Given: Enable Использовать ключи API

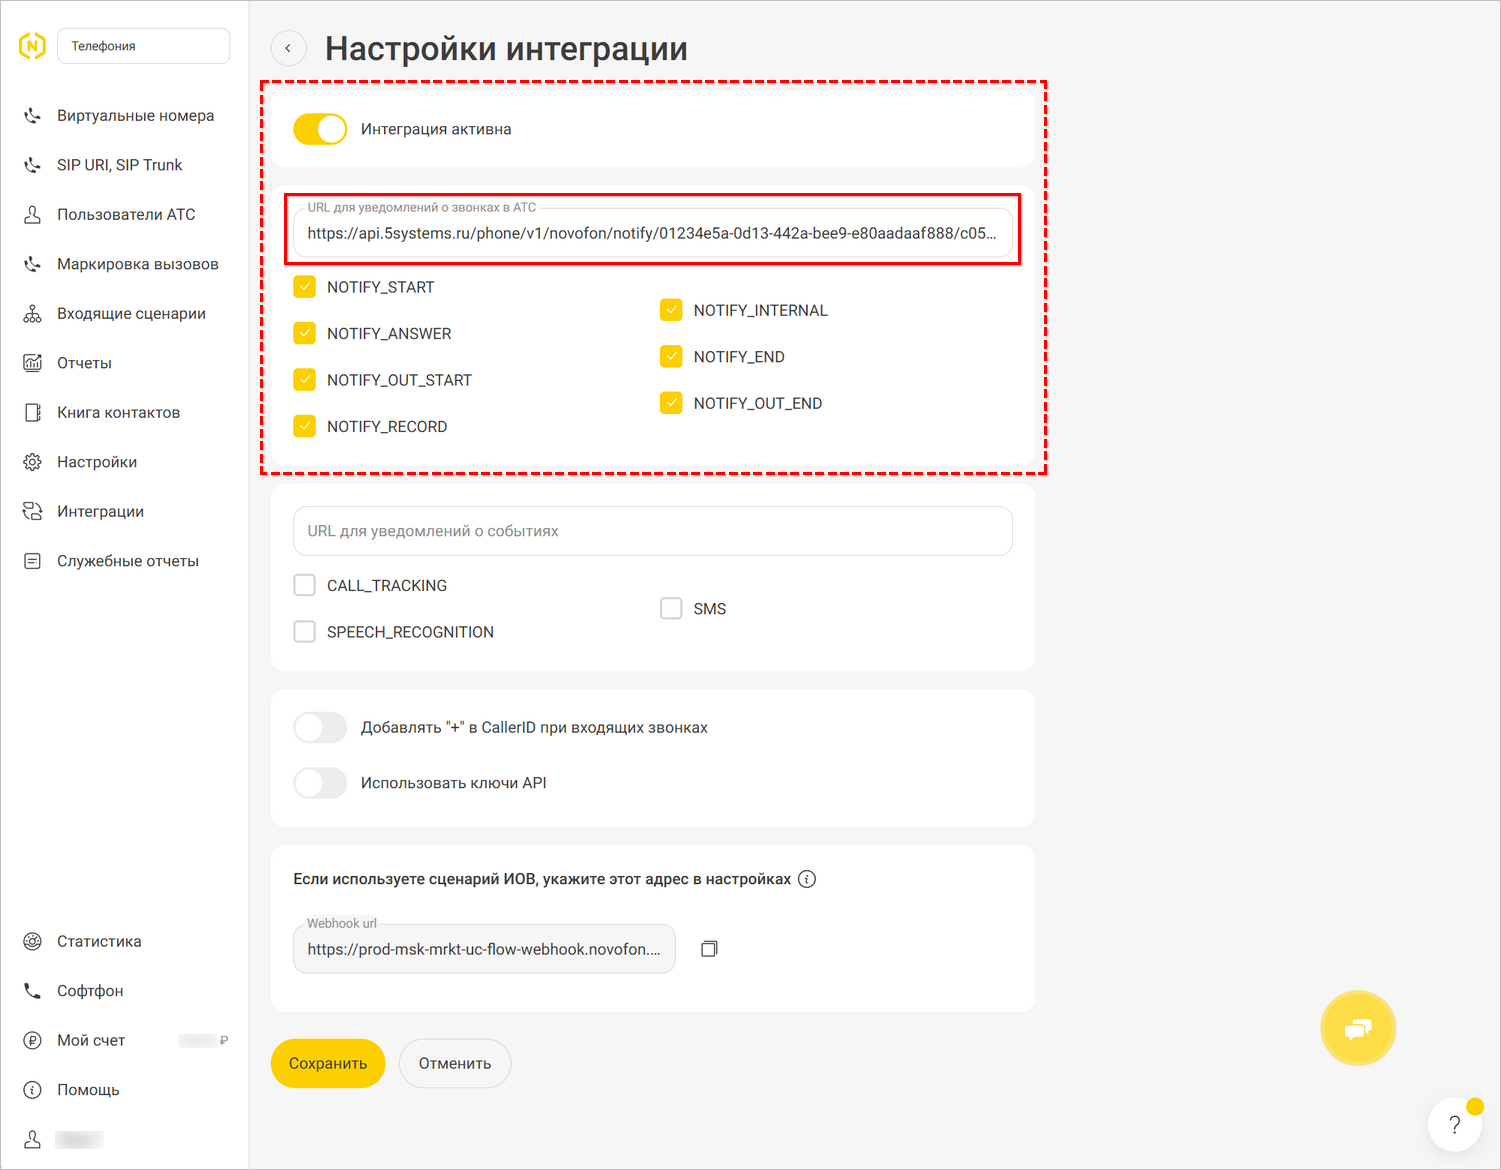Looking at the screenshot, I should point(319,782).
